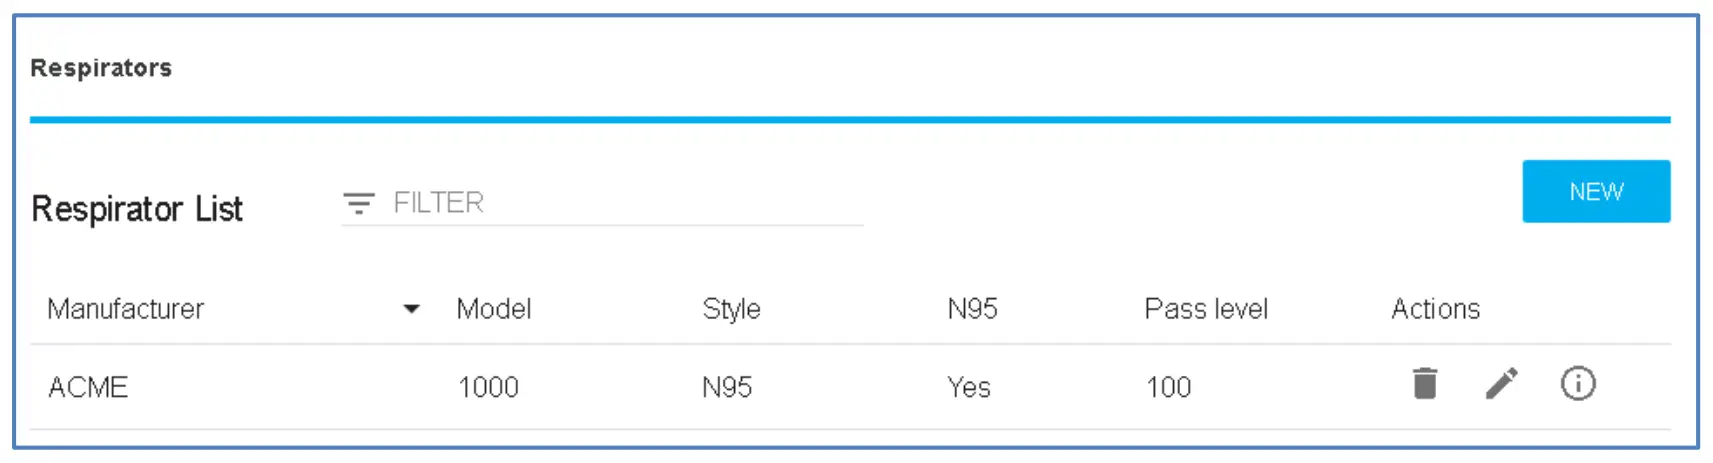Click the N95 style cell value
Viewport: 1713px width, 463px height.
727,388
